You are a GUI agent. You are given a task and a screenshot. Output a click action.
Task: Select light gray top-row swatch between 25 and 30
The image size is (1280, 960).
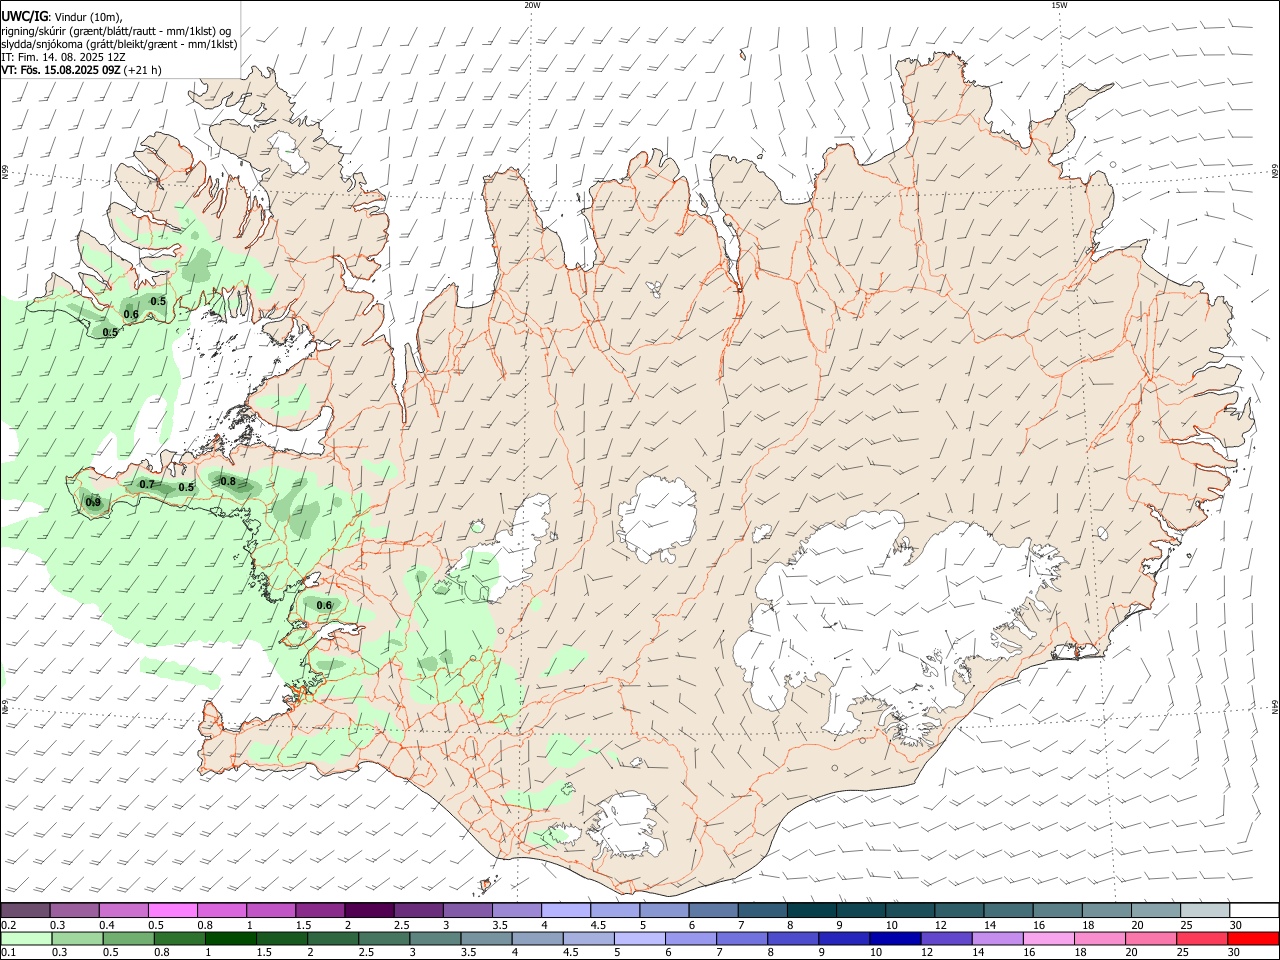coord(1204,910)
